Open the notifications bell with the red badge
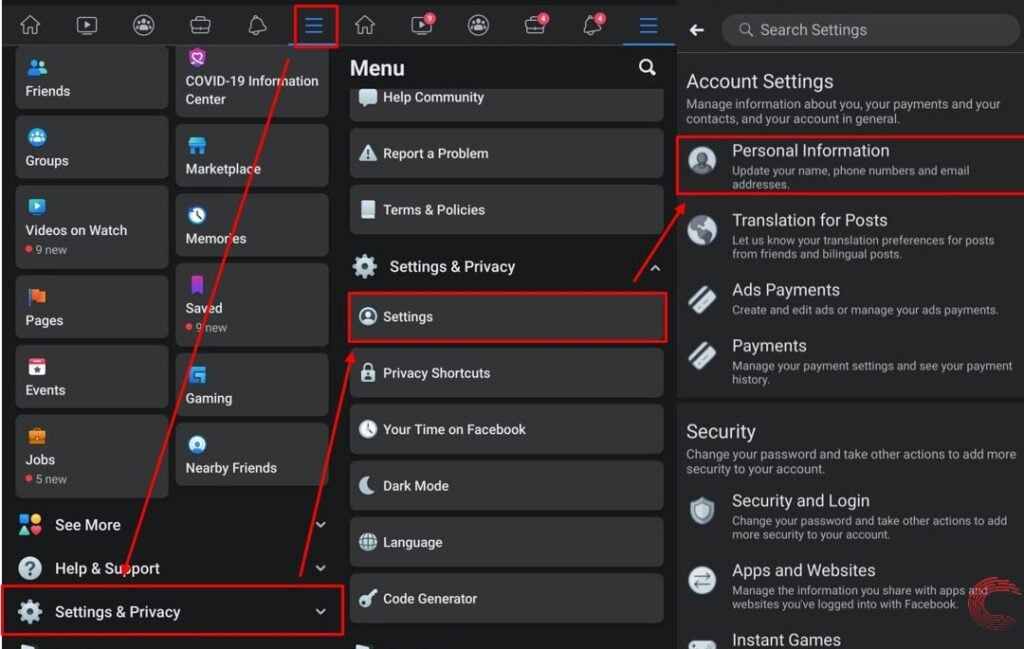Viewport: 1024px width, 649px height. coord(593,25)
